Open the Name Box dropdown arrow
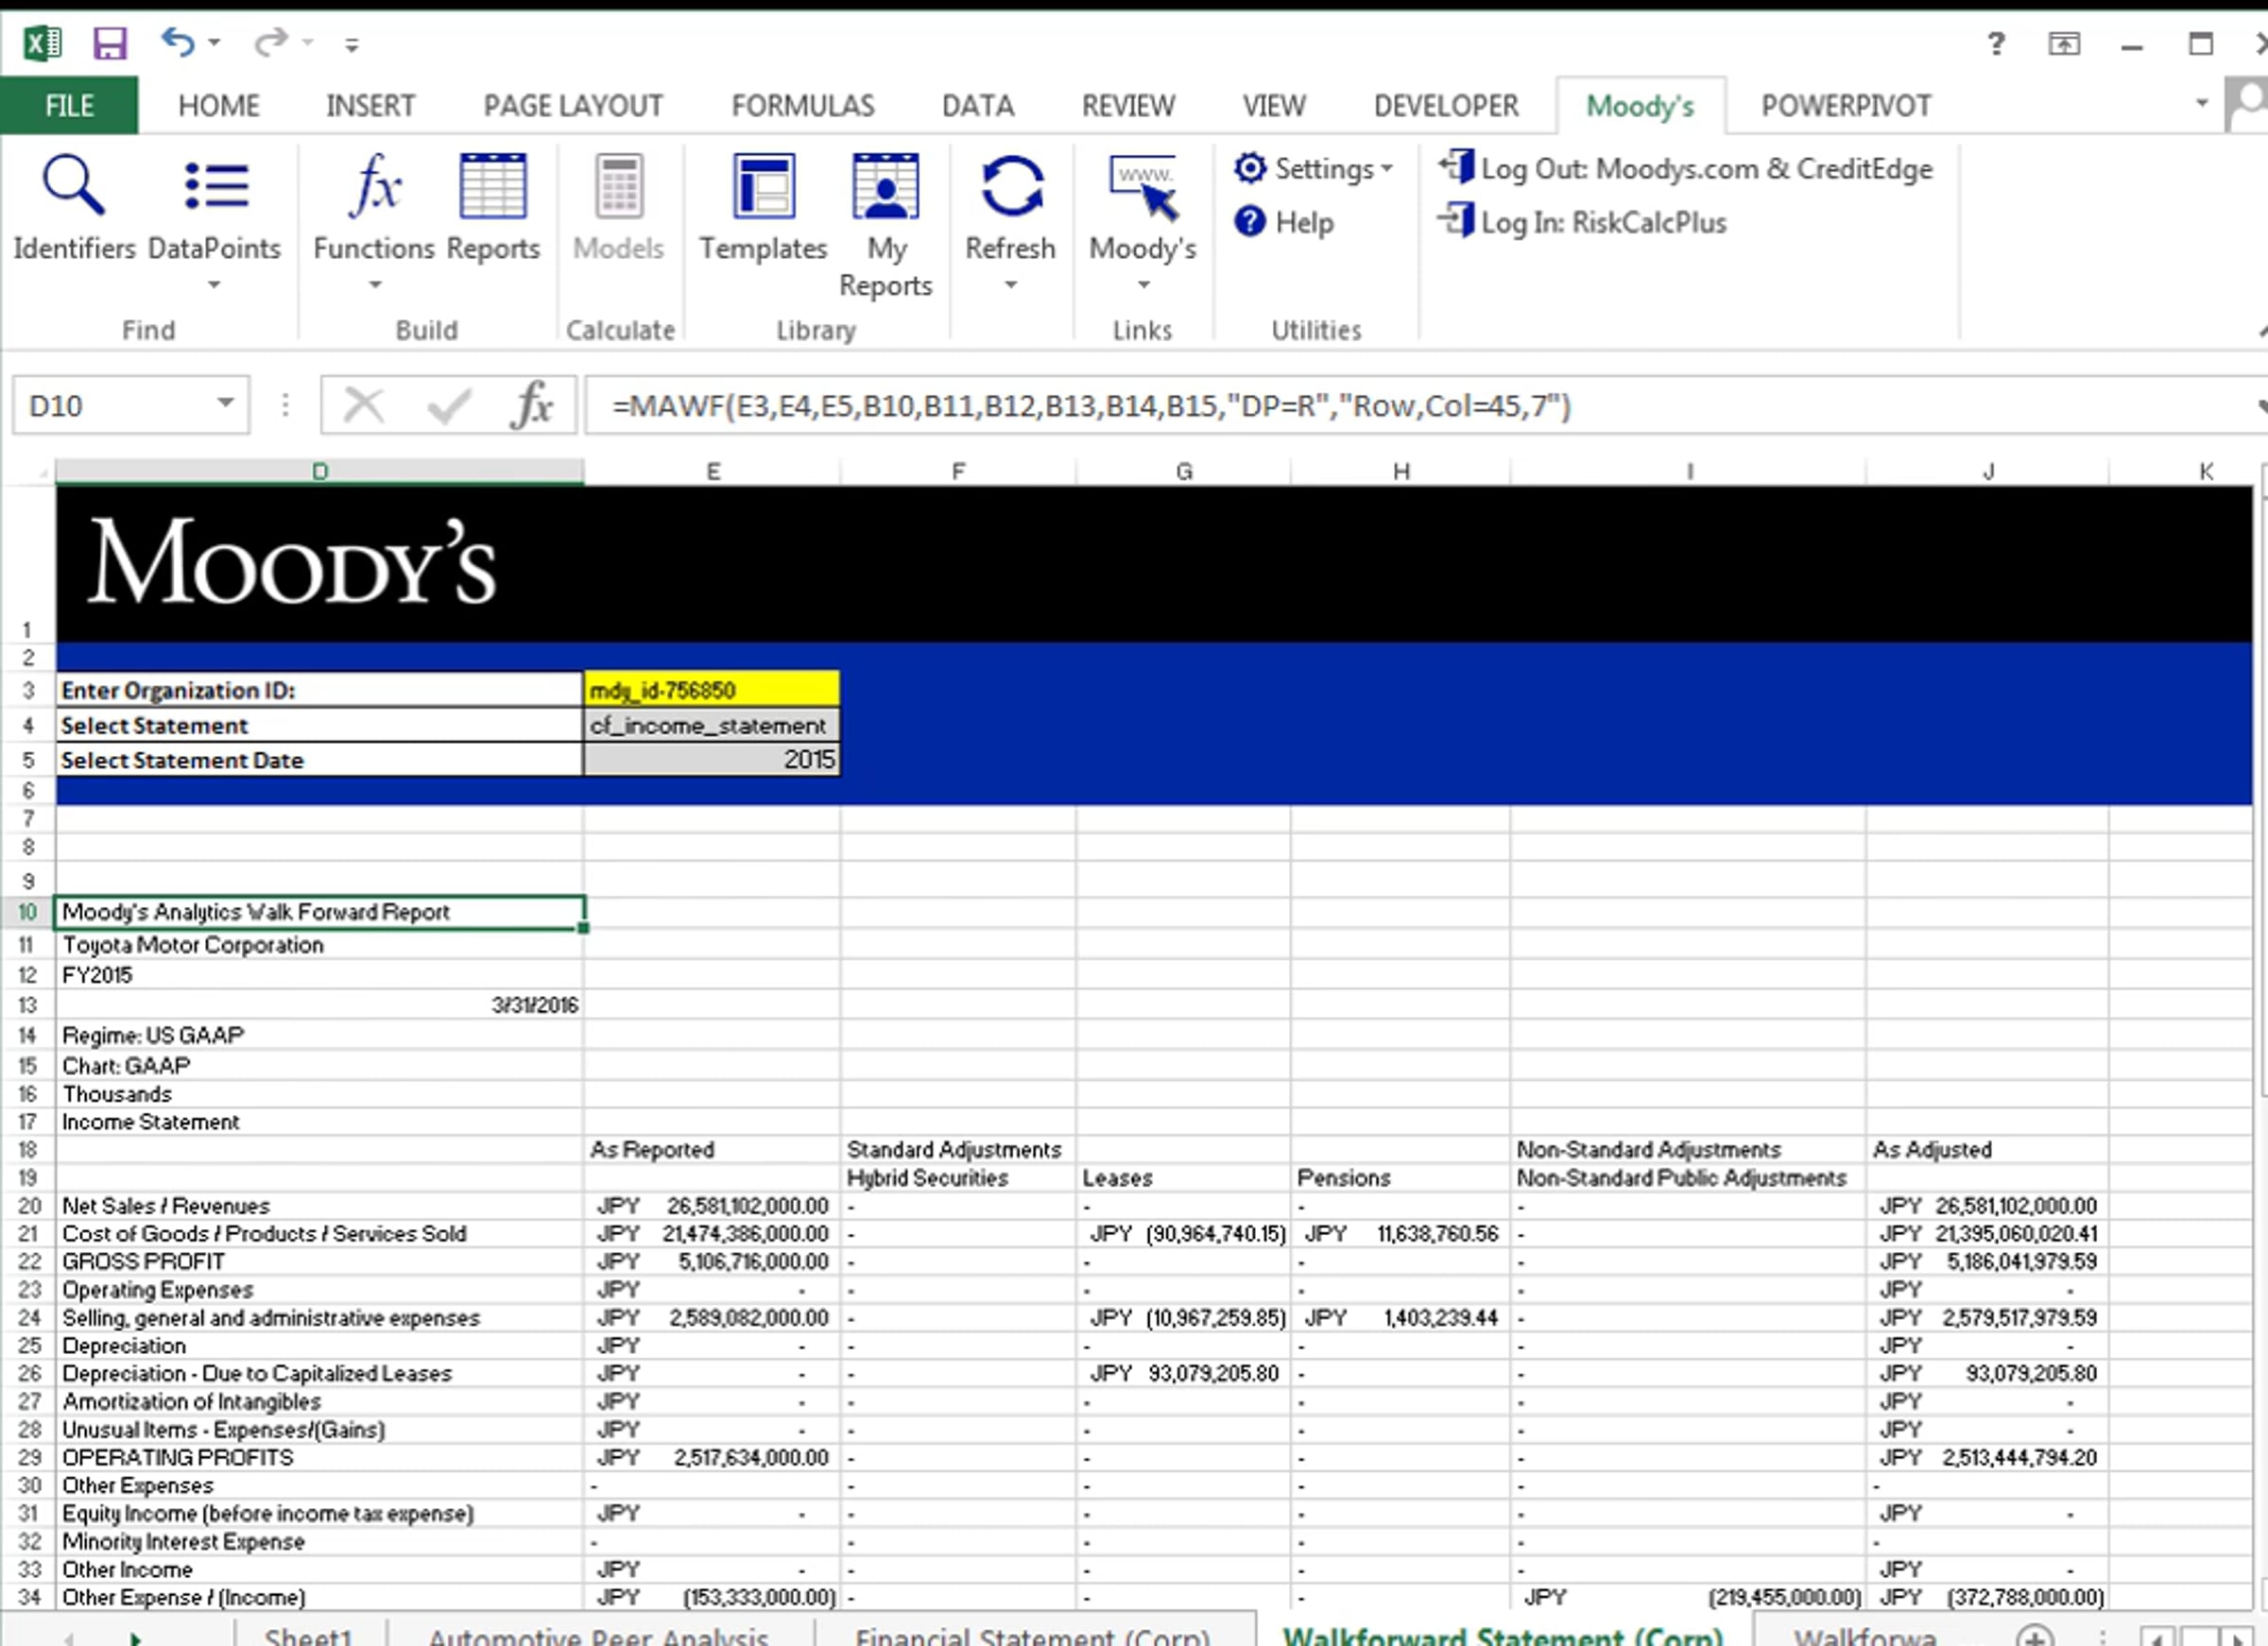 pos(226,404)
